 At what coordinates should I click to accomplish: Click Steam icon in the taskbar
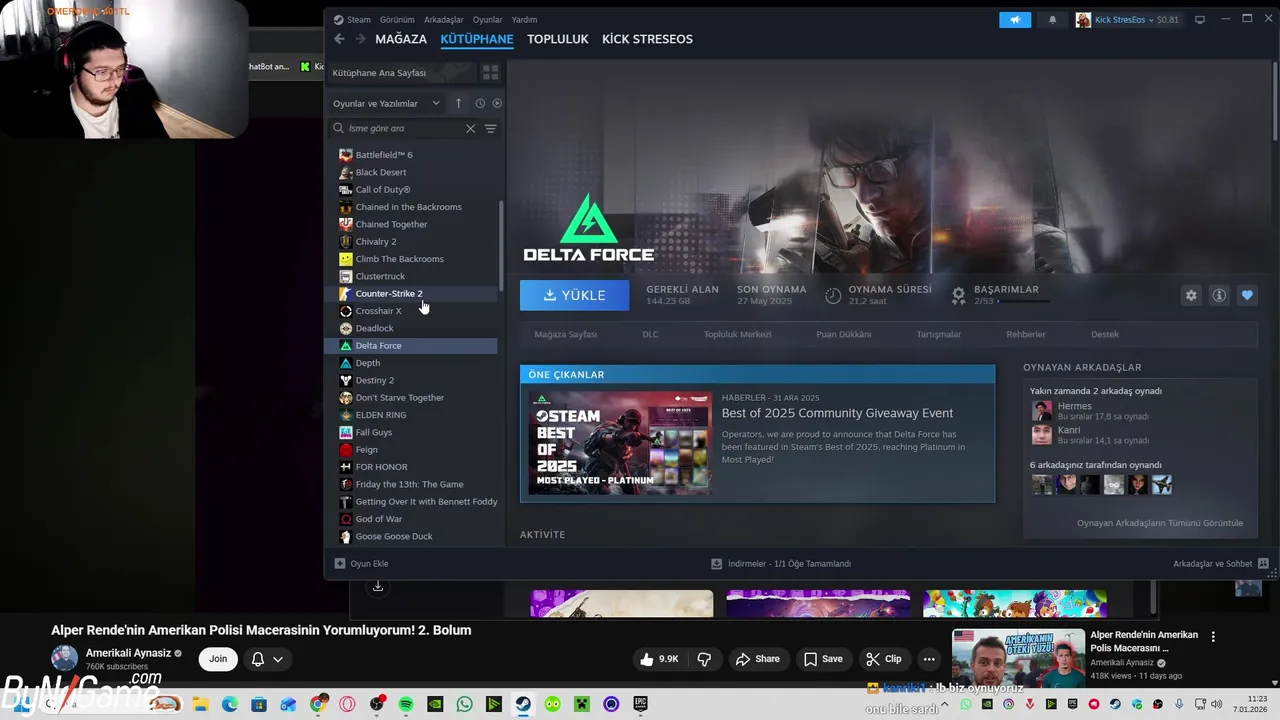coord(523,704)
